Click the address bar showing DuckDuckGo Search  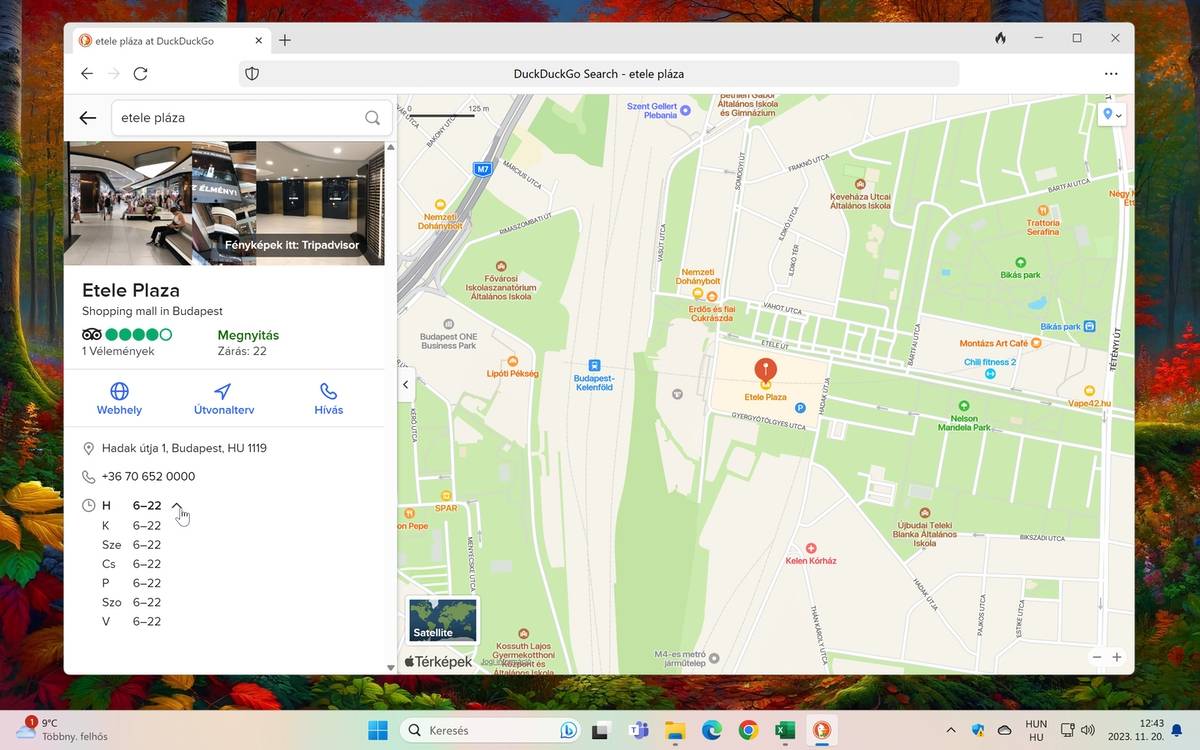click(x=598, y=74)
